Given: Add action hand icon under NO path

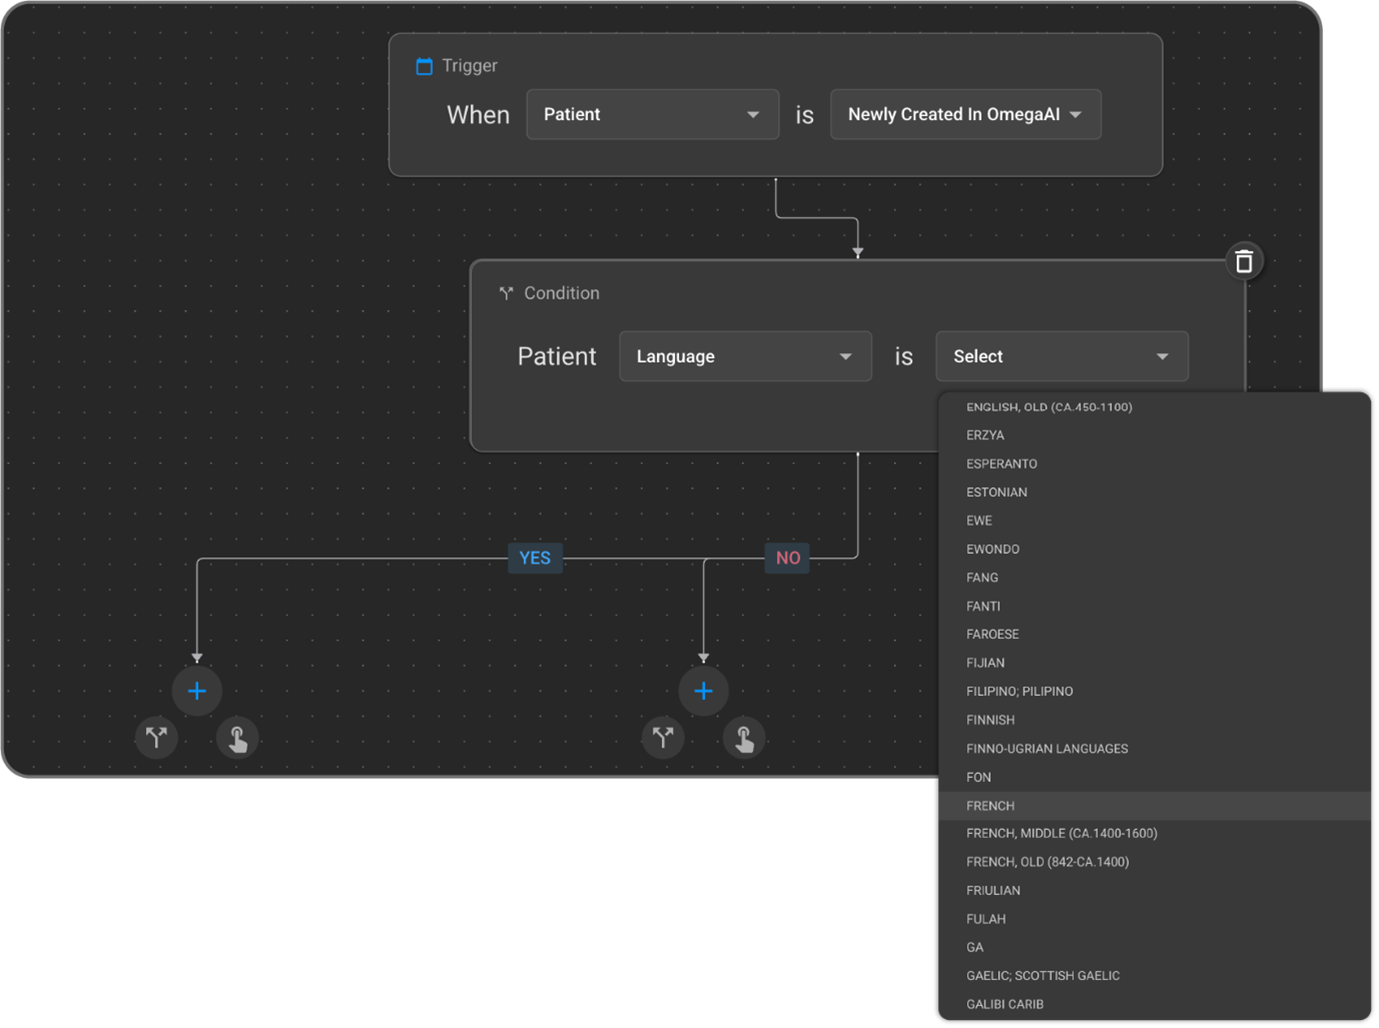Looking at the screenshot, I should tap(744, 738).
